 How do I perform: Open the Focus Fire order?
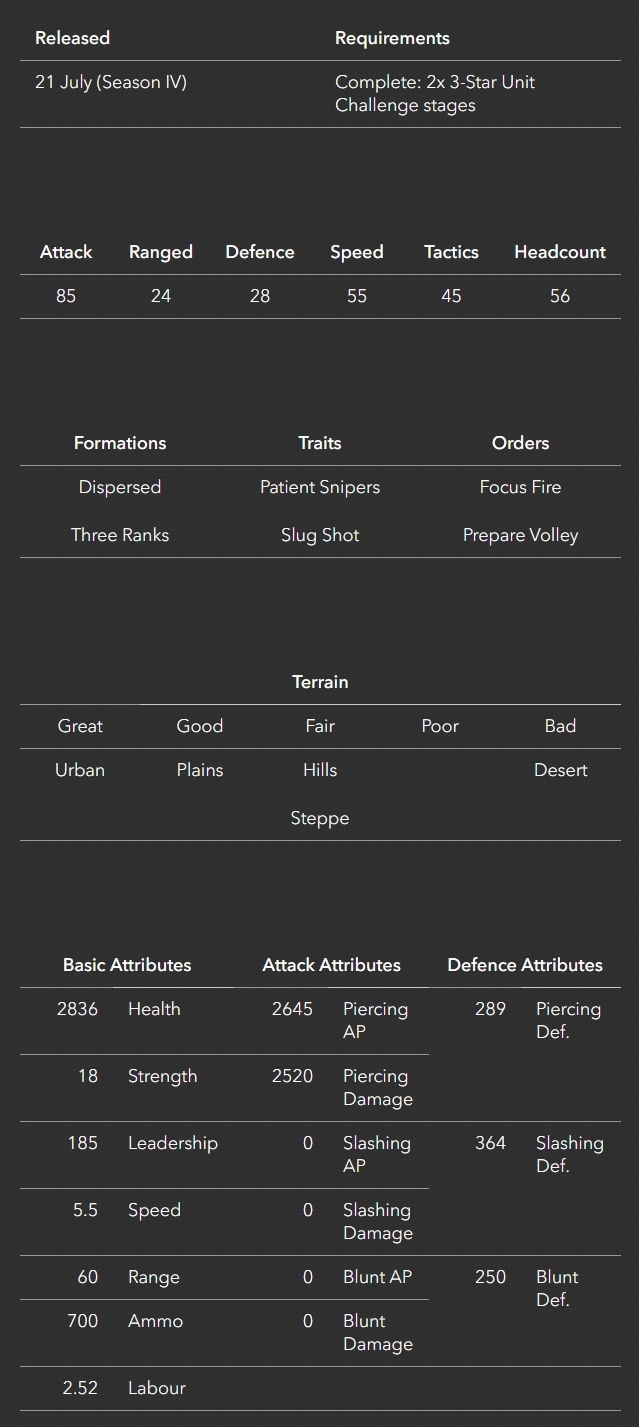[x=520, y=487]
